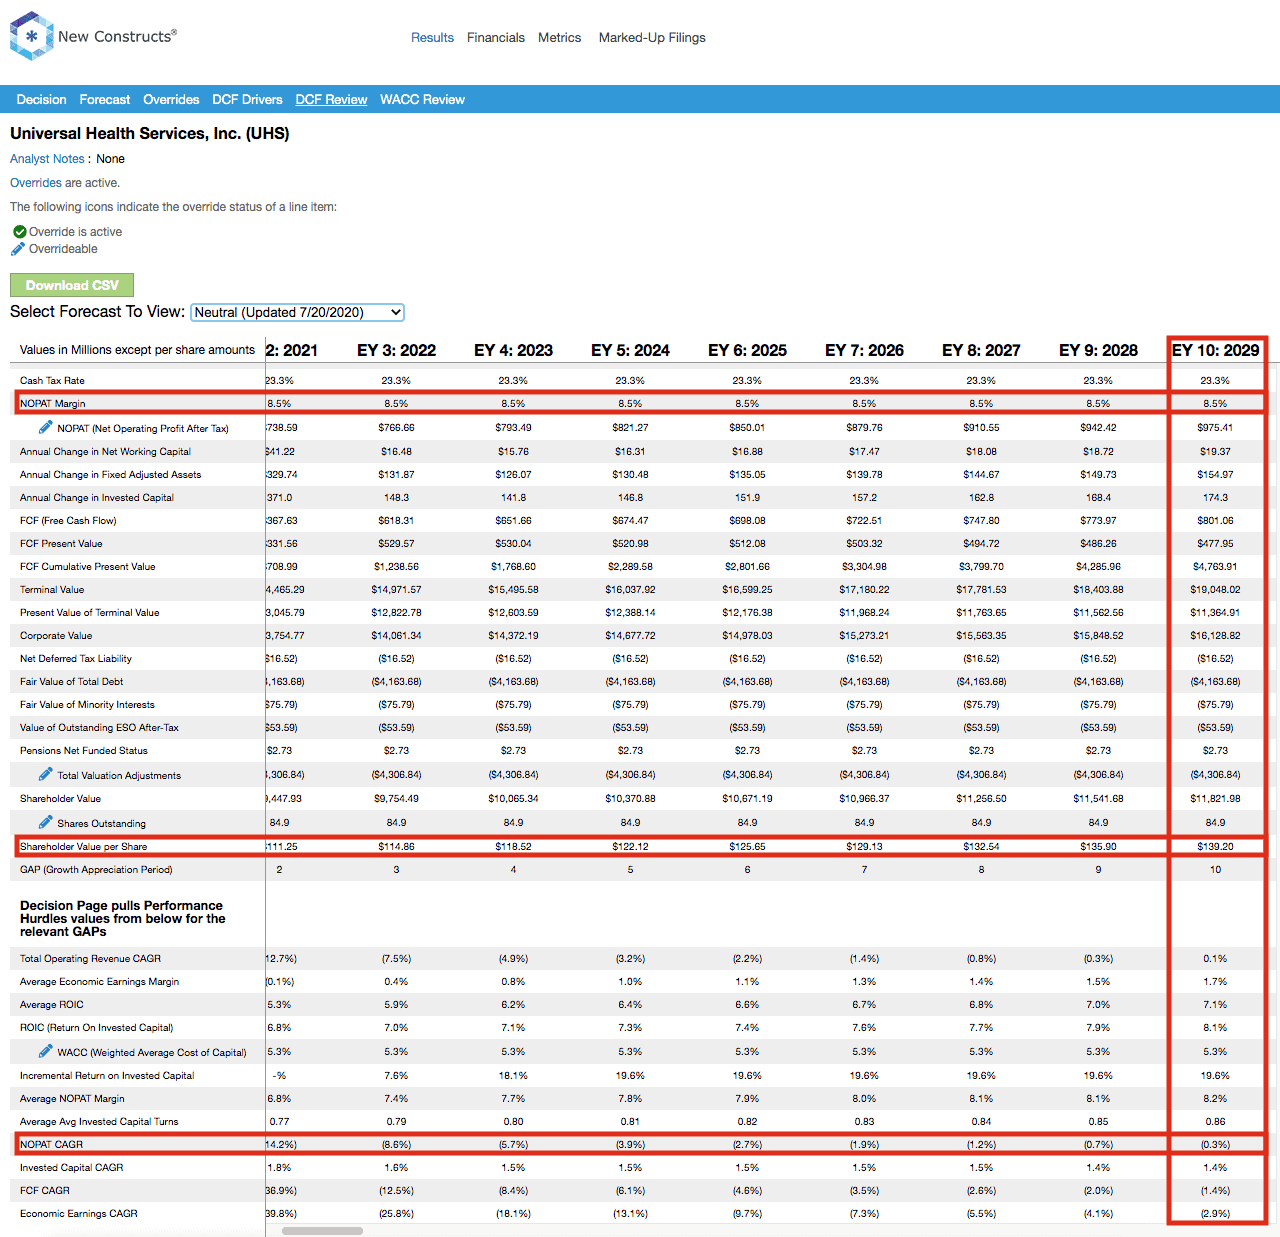Follow the Overrides link in 'Overrides are active'

pyautogui.click(x=36, y=183)
